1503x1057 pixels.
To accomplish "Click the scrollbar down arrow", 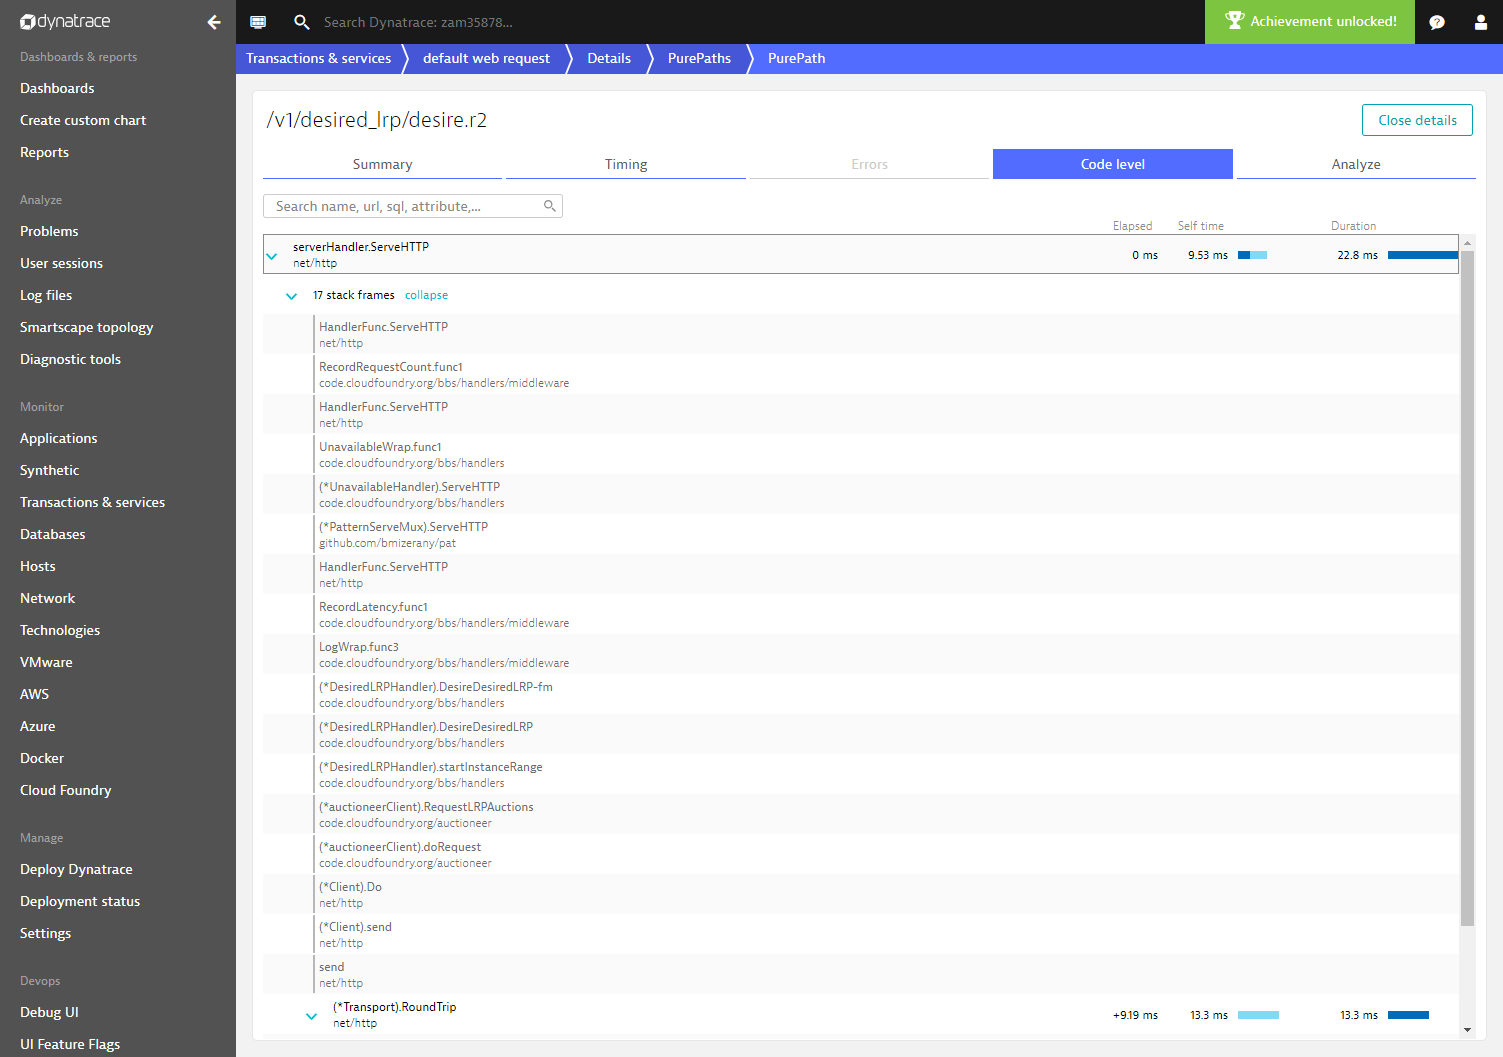I will 1467,1029.
